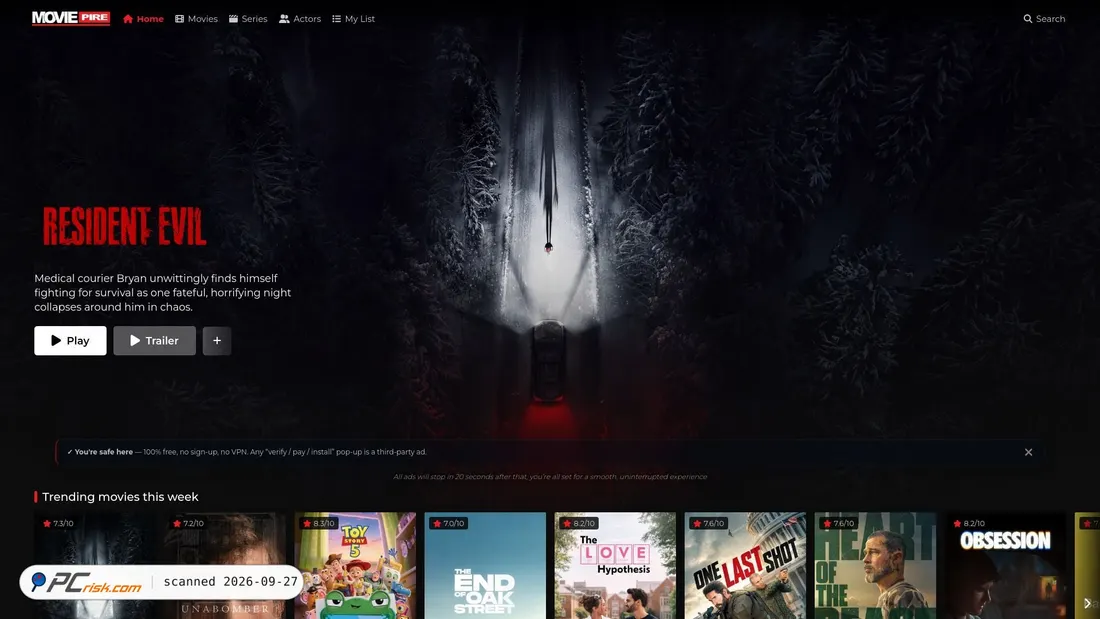Click the MoviePire logo

coord(71,18)
